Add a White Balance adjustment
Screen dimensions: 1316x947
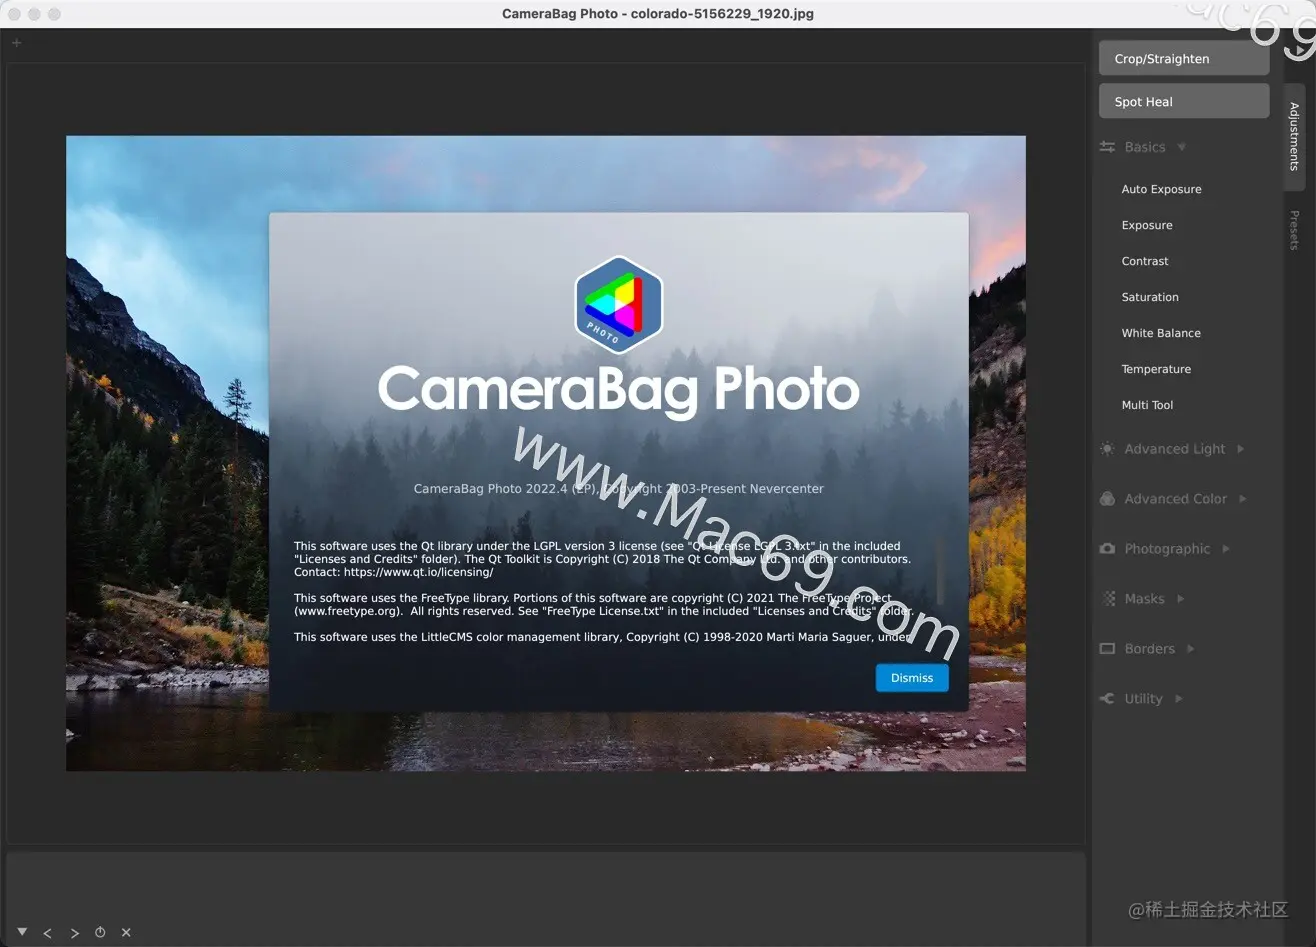click(x=1161, y=333)
